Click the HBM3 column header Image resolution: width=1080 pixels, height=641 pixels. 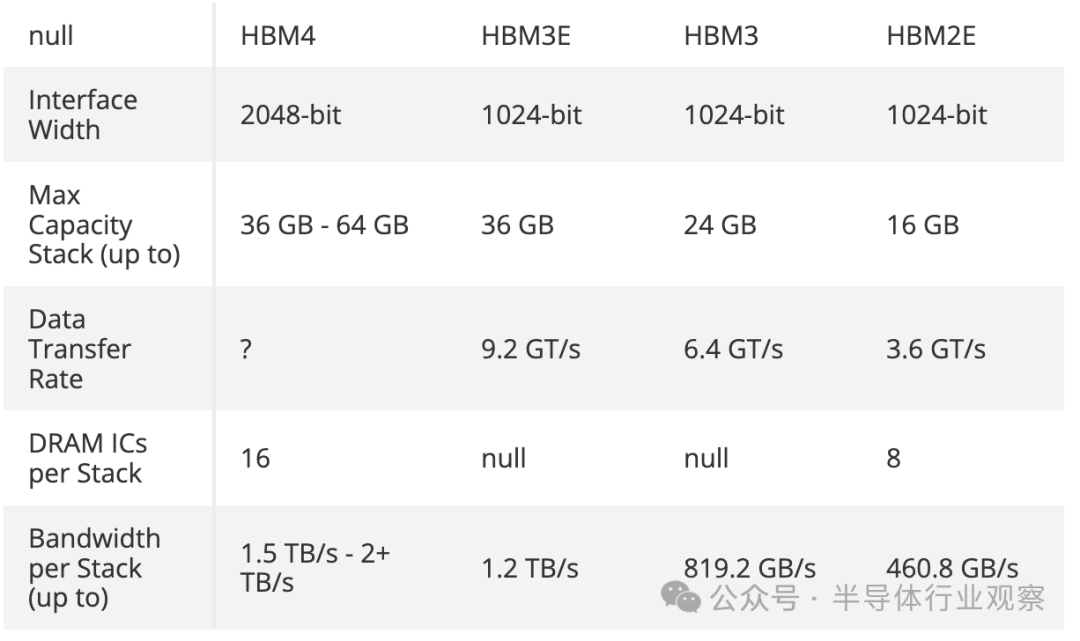721,37
